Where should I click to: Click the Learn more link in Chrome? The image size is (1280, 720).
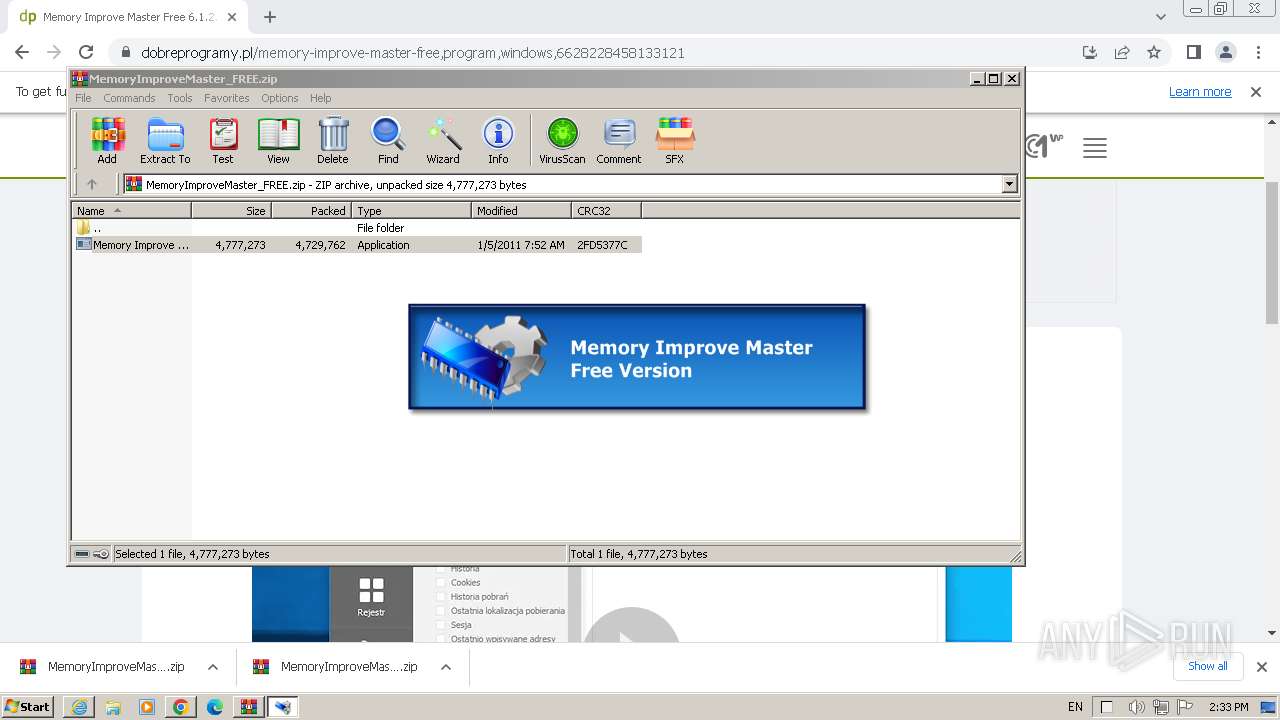[x=1200, y=92]
